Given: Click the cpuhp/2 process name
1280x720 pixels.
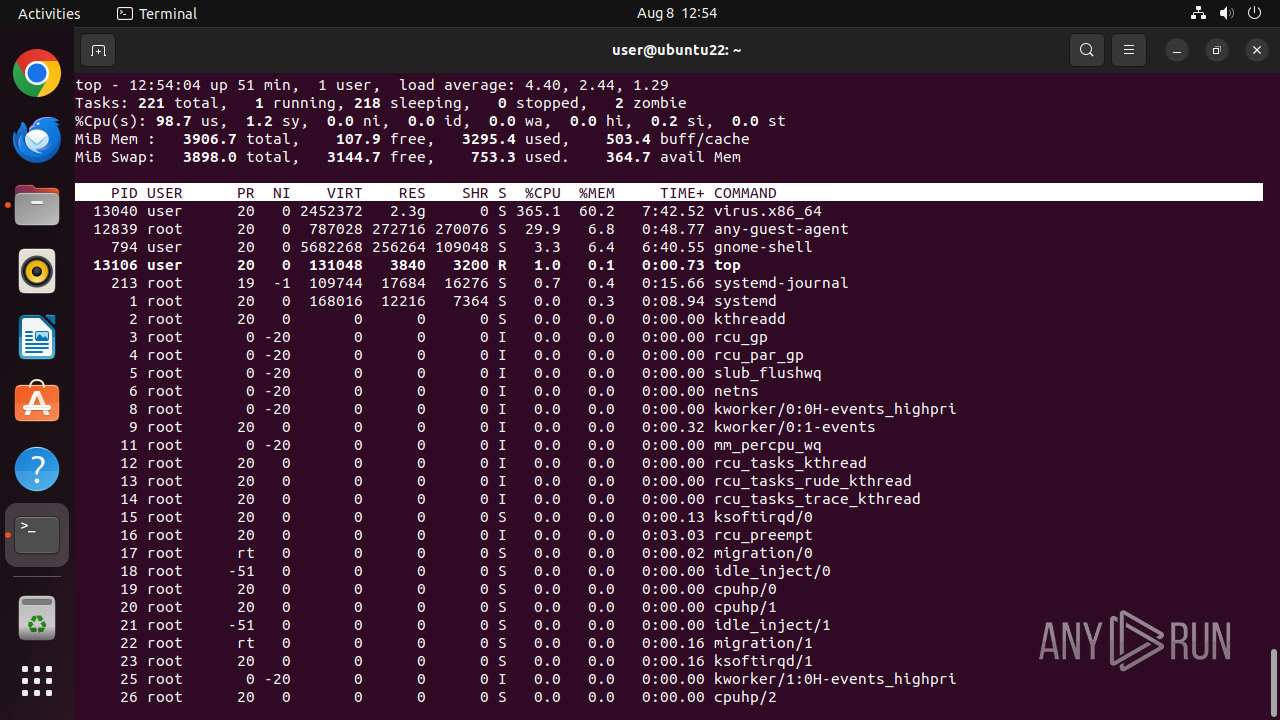Looking at the screenshot, I should (745, 697).
